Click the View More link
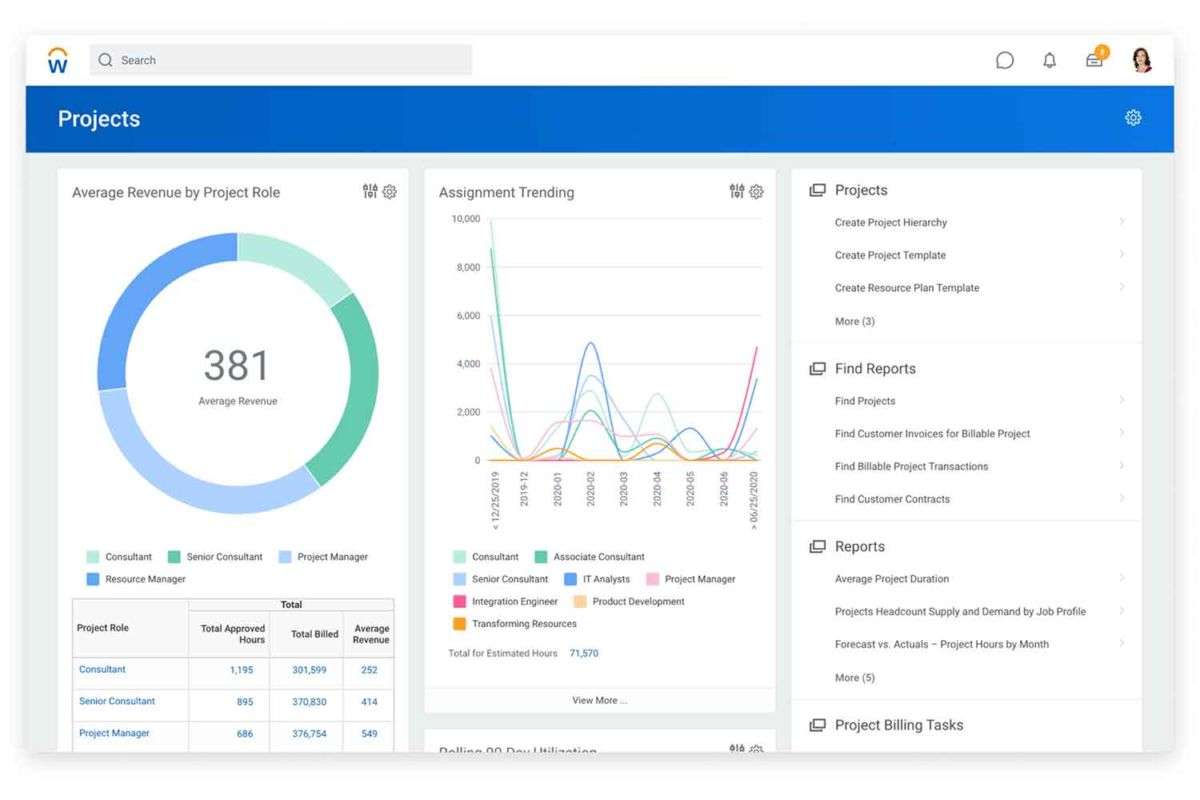 pos(598,700)
